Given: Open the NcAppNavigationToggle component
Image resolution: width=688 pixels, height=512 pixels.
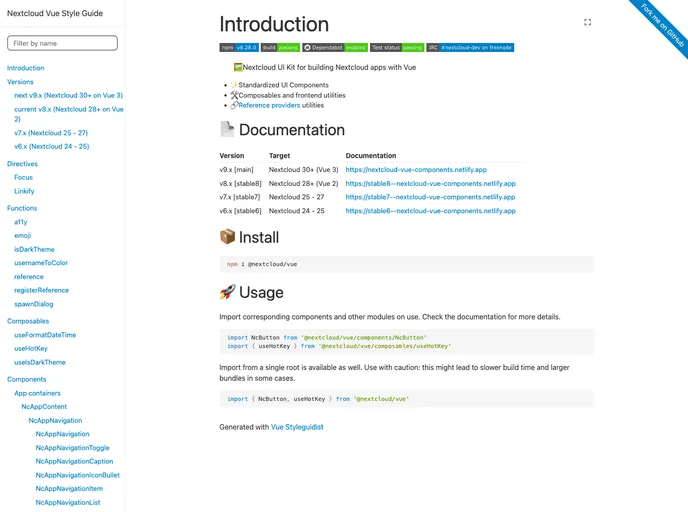Looking at the screenshot, I should click(x=72, y=448).
